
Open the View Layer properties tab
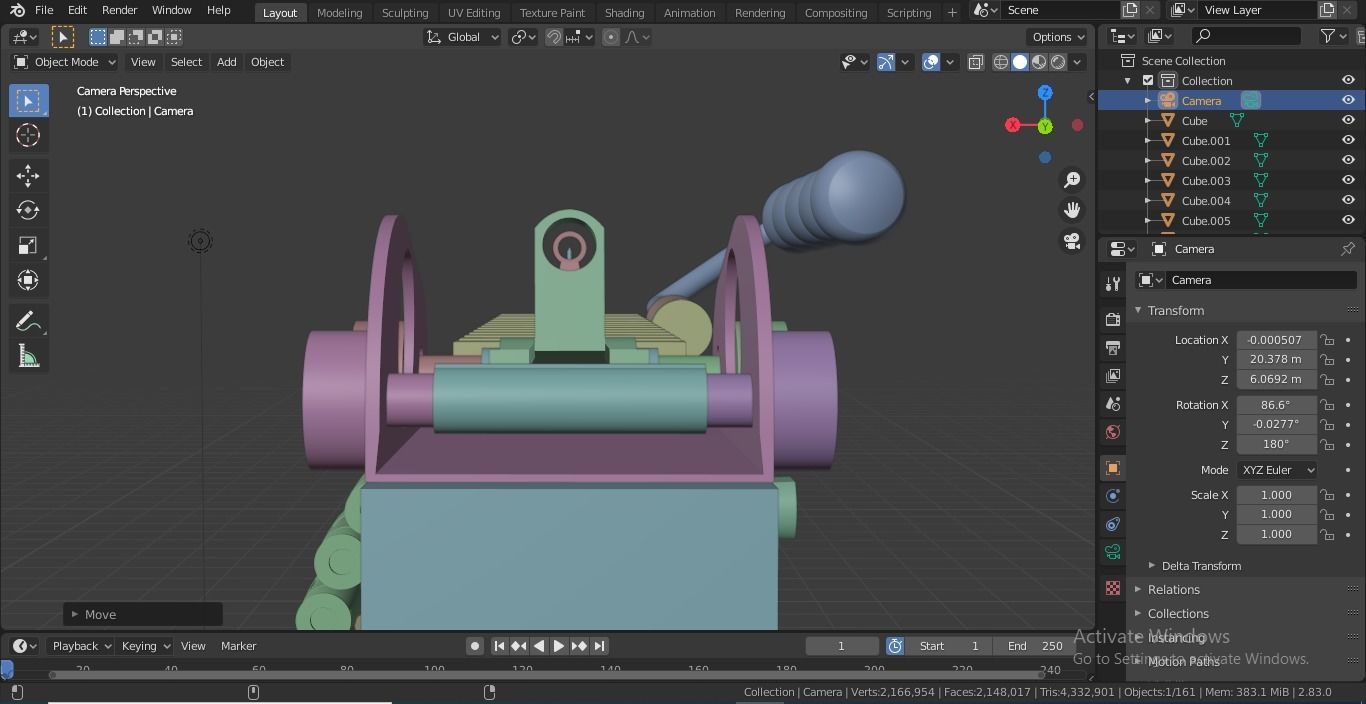coord(1113,376)
